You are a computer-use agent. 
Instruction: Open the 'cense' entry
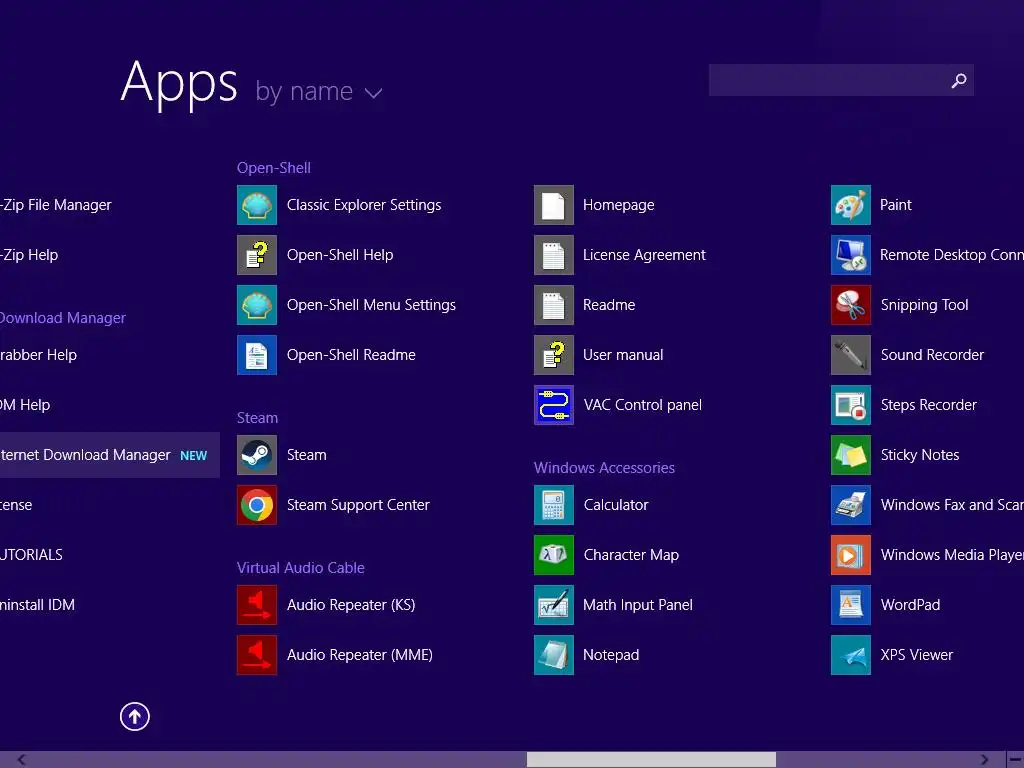point(16,505)
